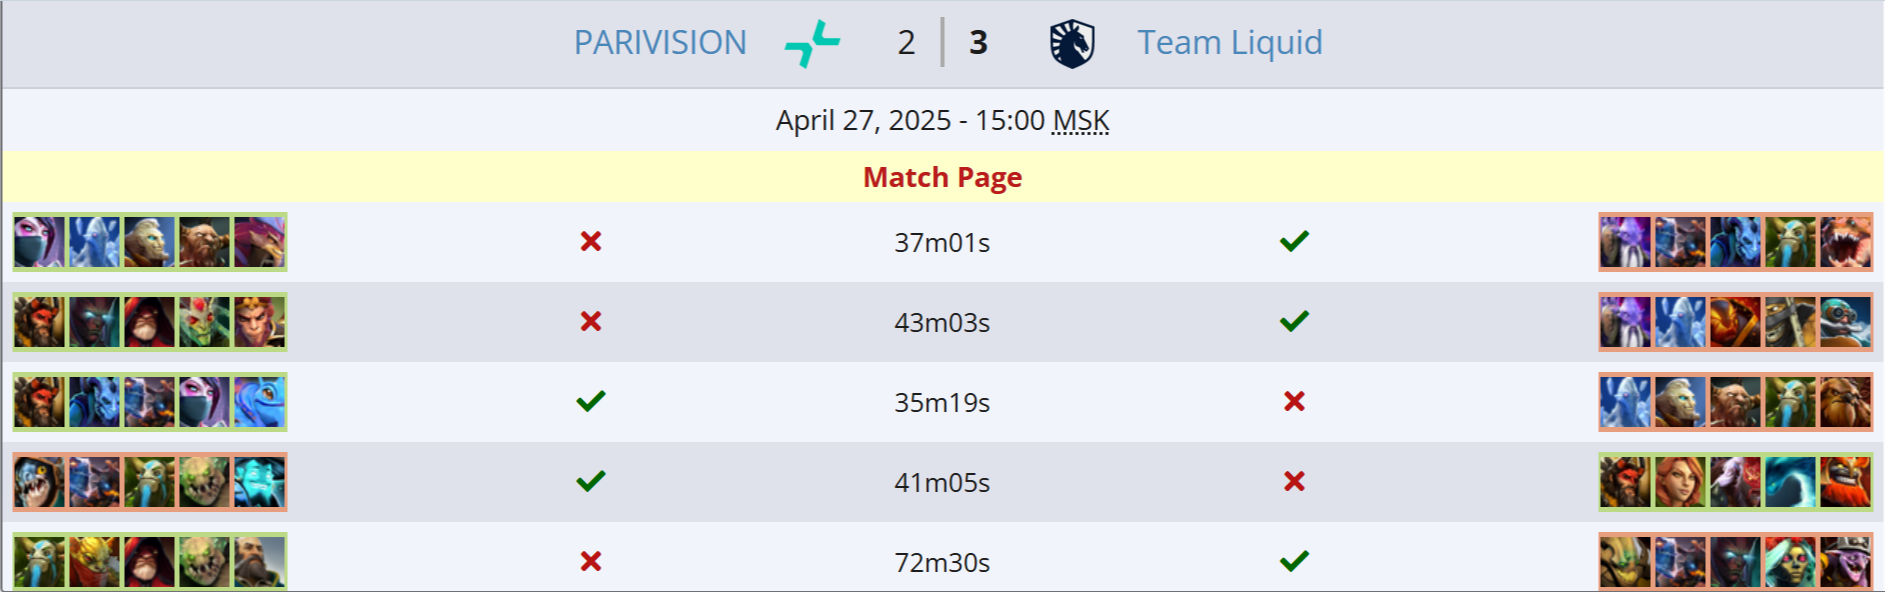Click PARIVISION's green checkmark for 35m19s game
1885x592 pixels.
(591, 401)
